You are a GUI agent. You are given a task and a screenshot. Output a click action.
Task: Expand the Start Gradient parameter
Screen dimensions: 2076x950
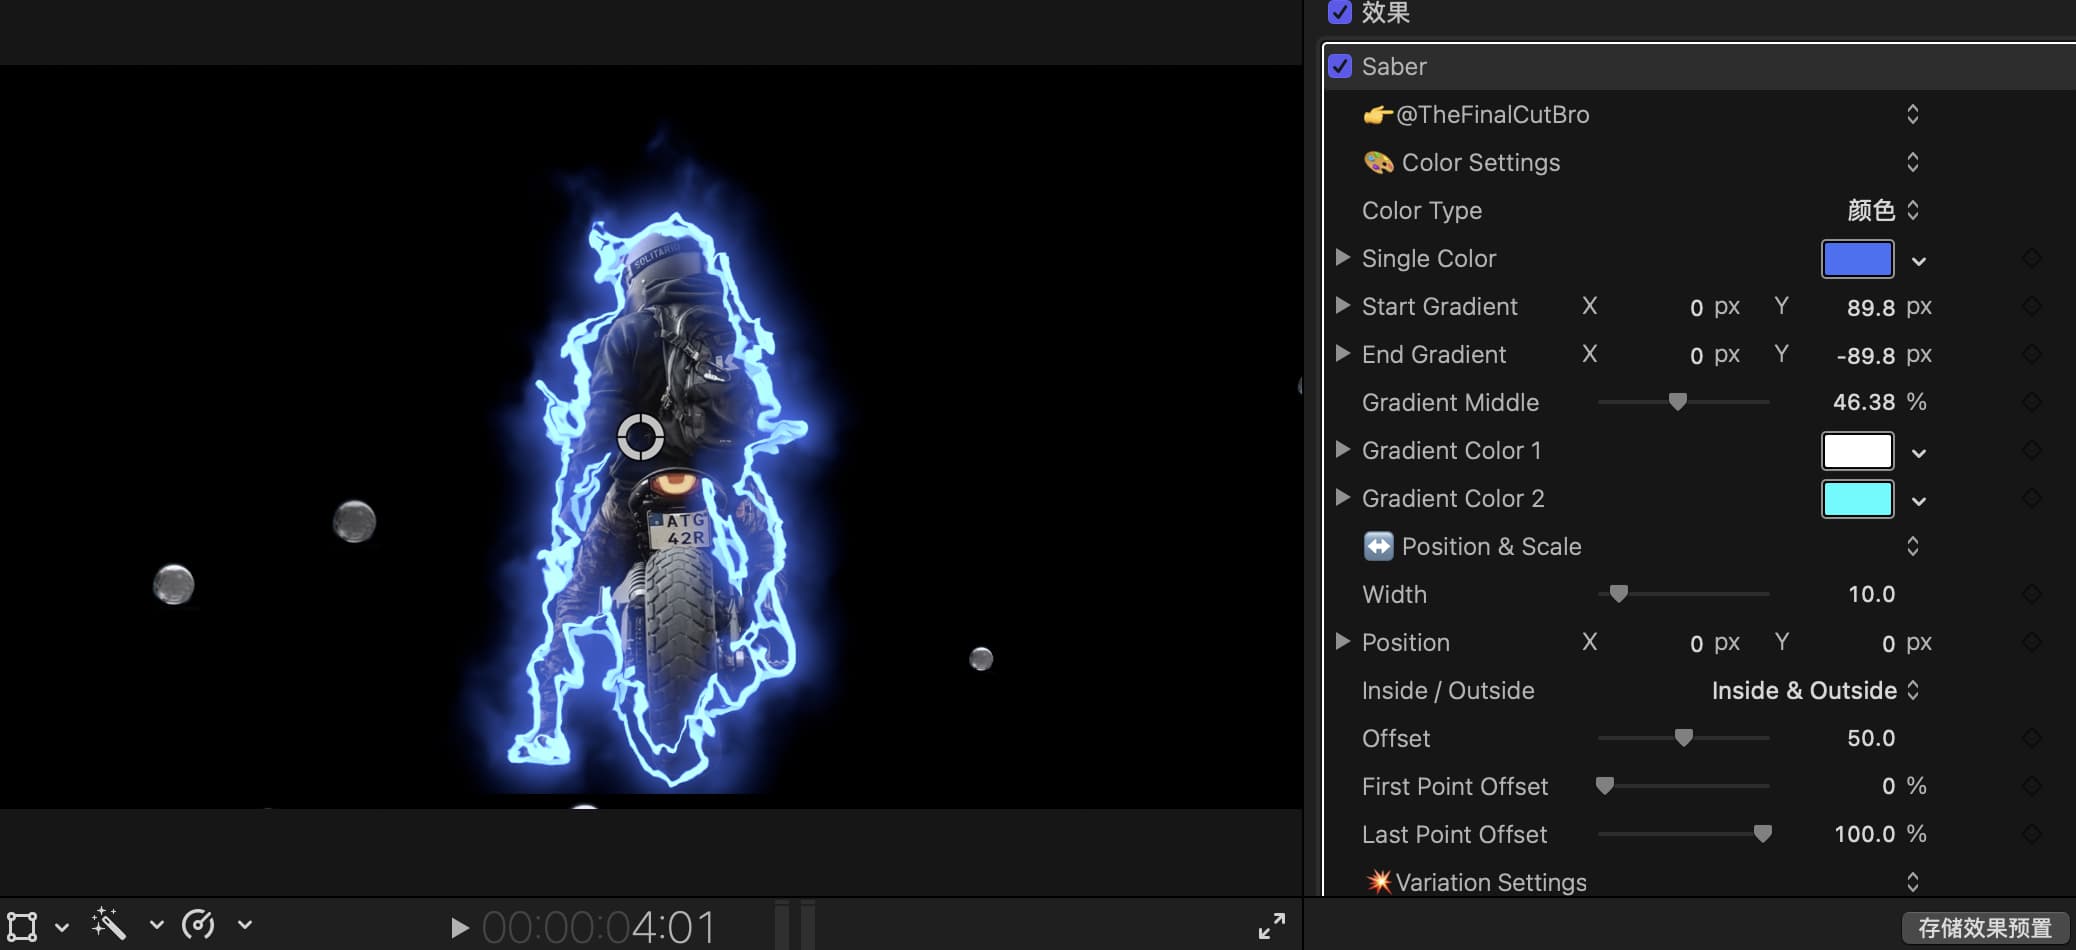(1343, 306)
